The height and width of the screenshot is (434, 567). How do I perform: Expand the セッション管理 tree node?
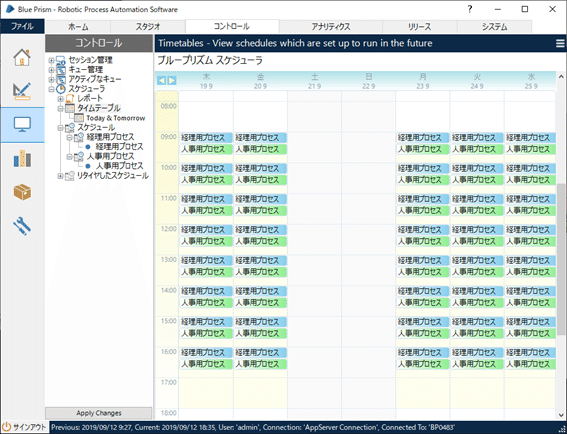(51, 60)
